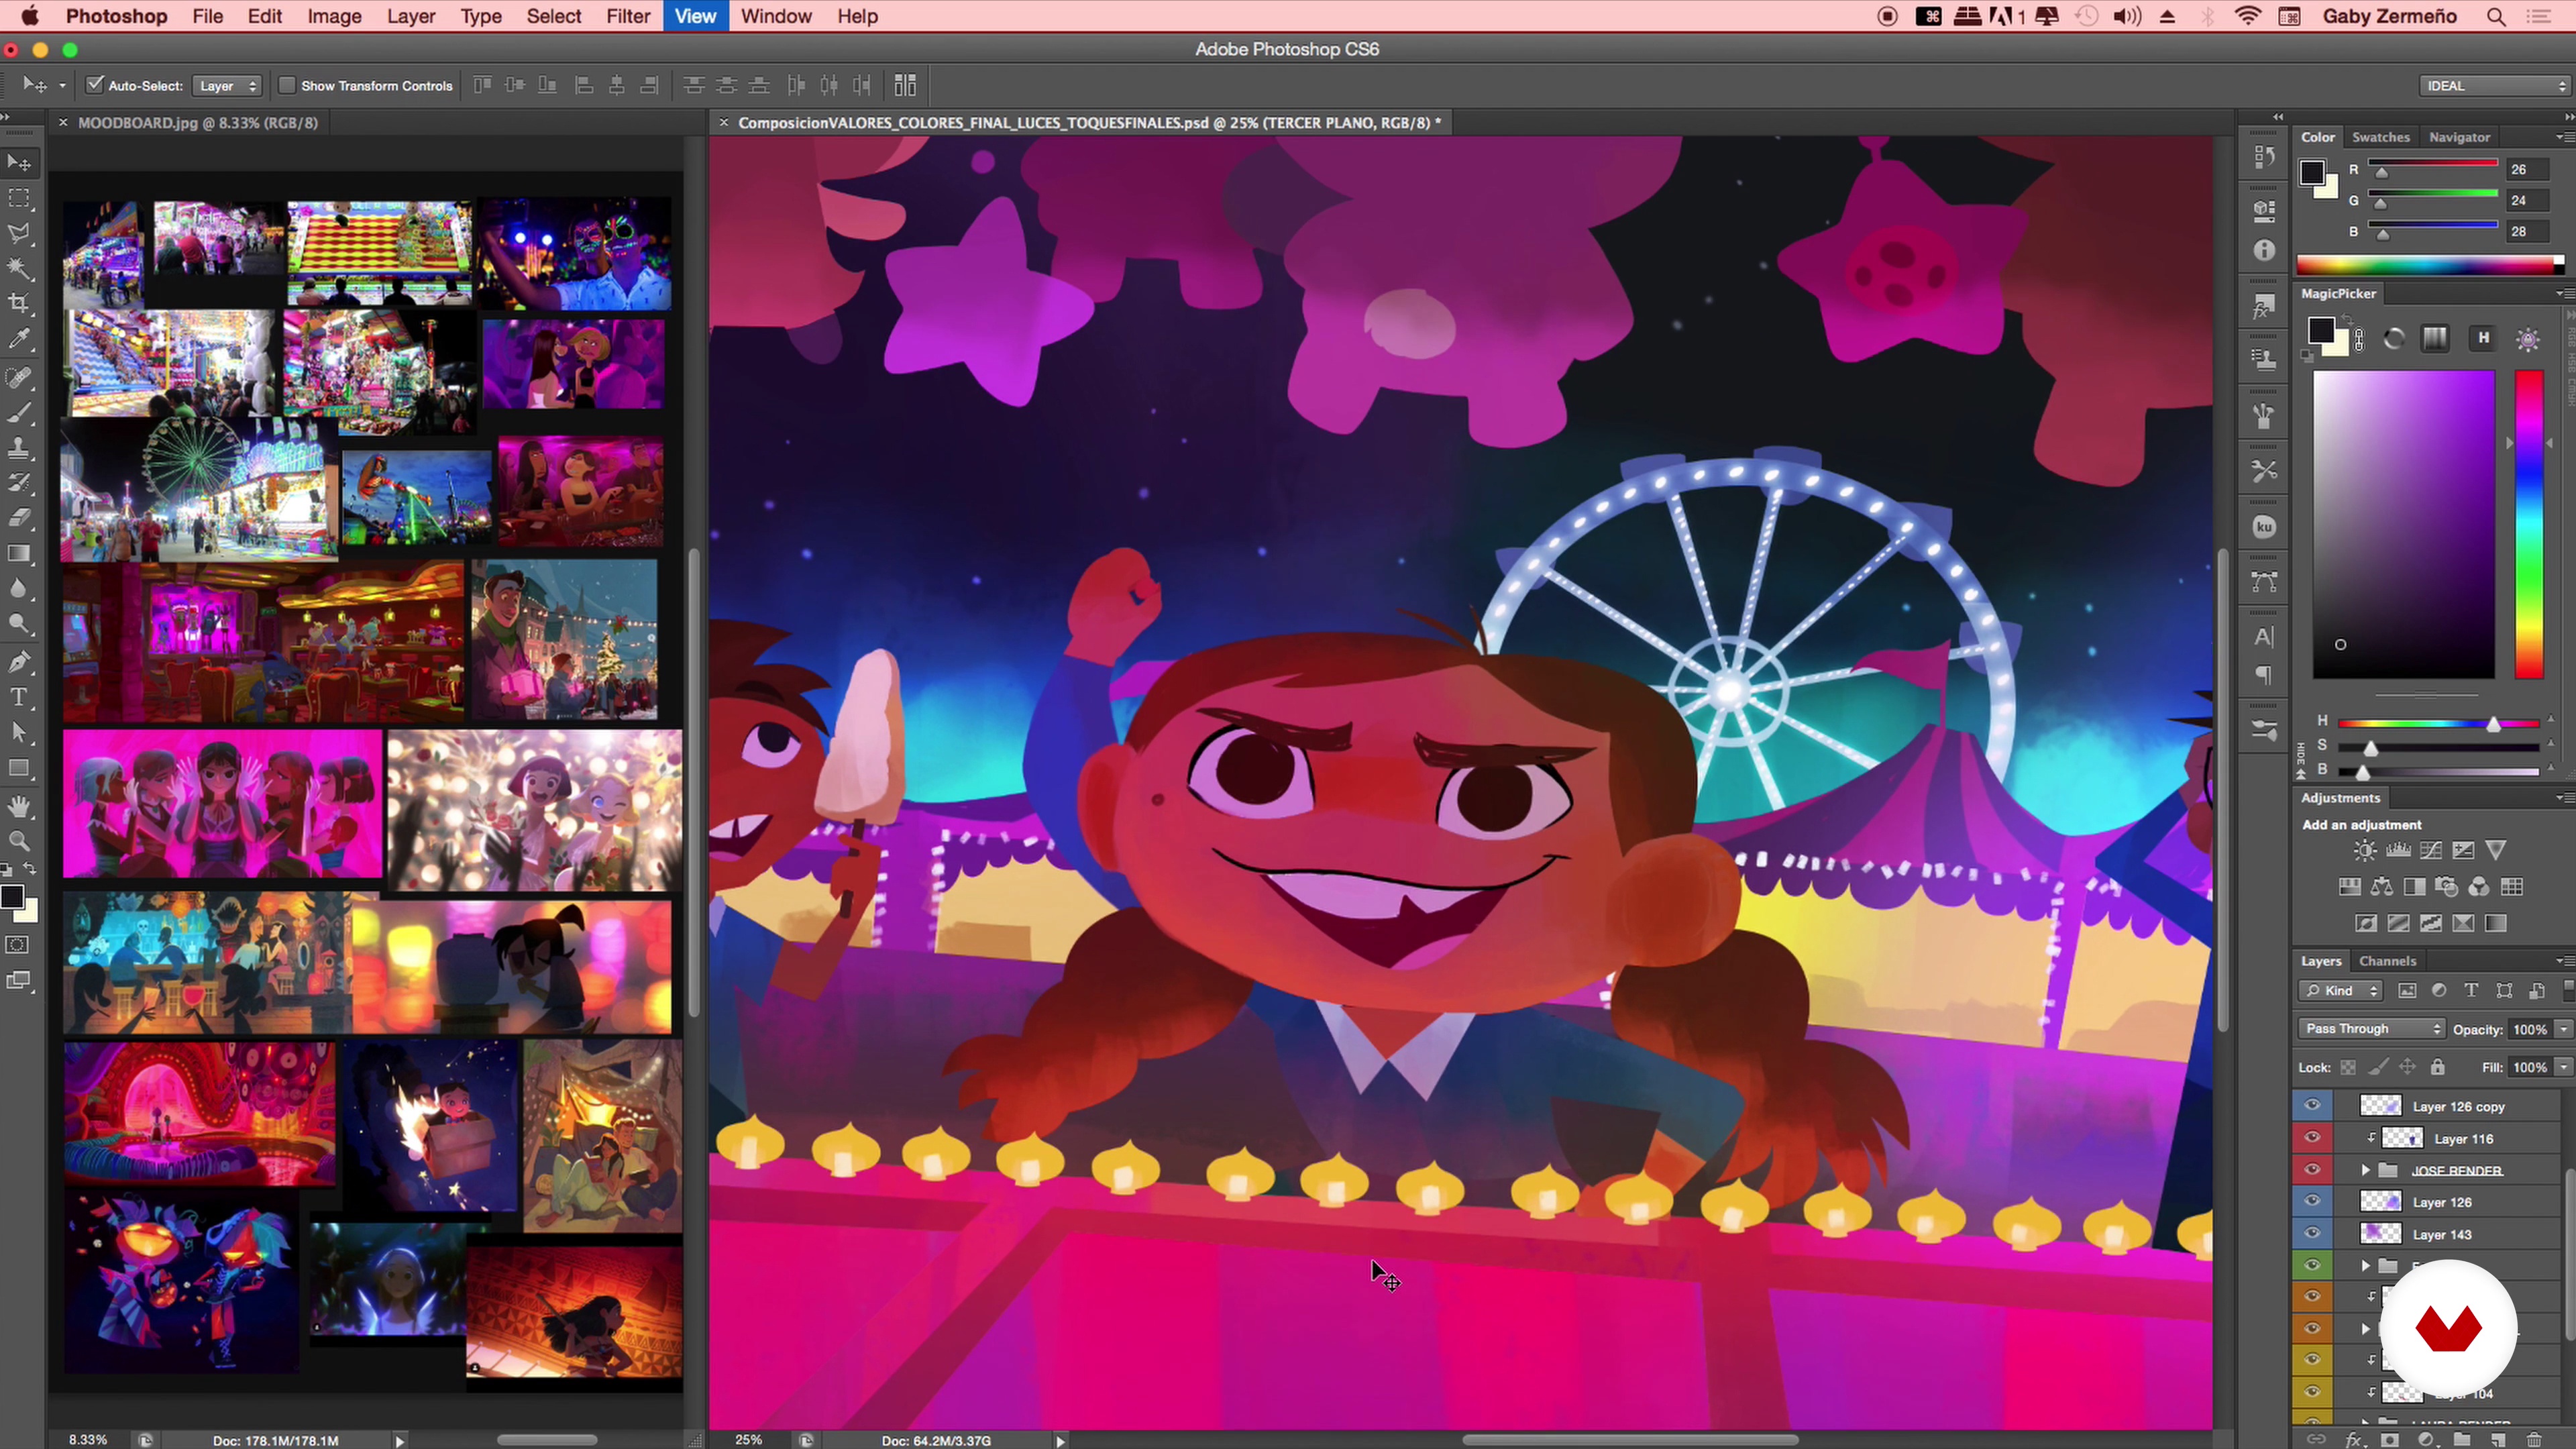Select the Brush tool
This screenshot has width=2576, height=1449.
pos(19,412)
